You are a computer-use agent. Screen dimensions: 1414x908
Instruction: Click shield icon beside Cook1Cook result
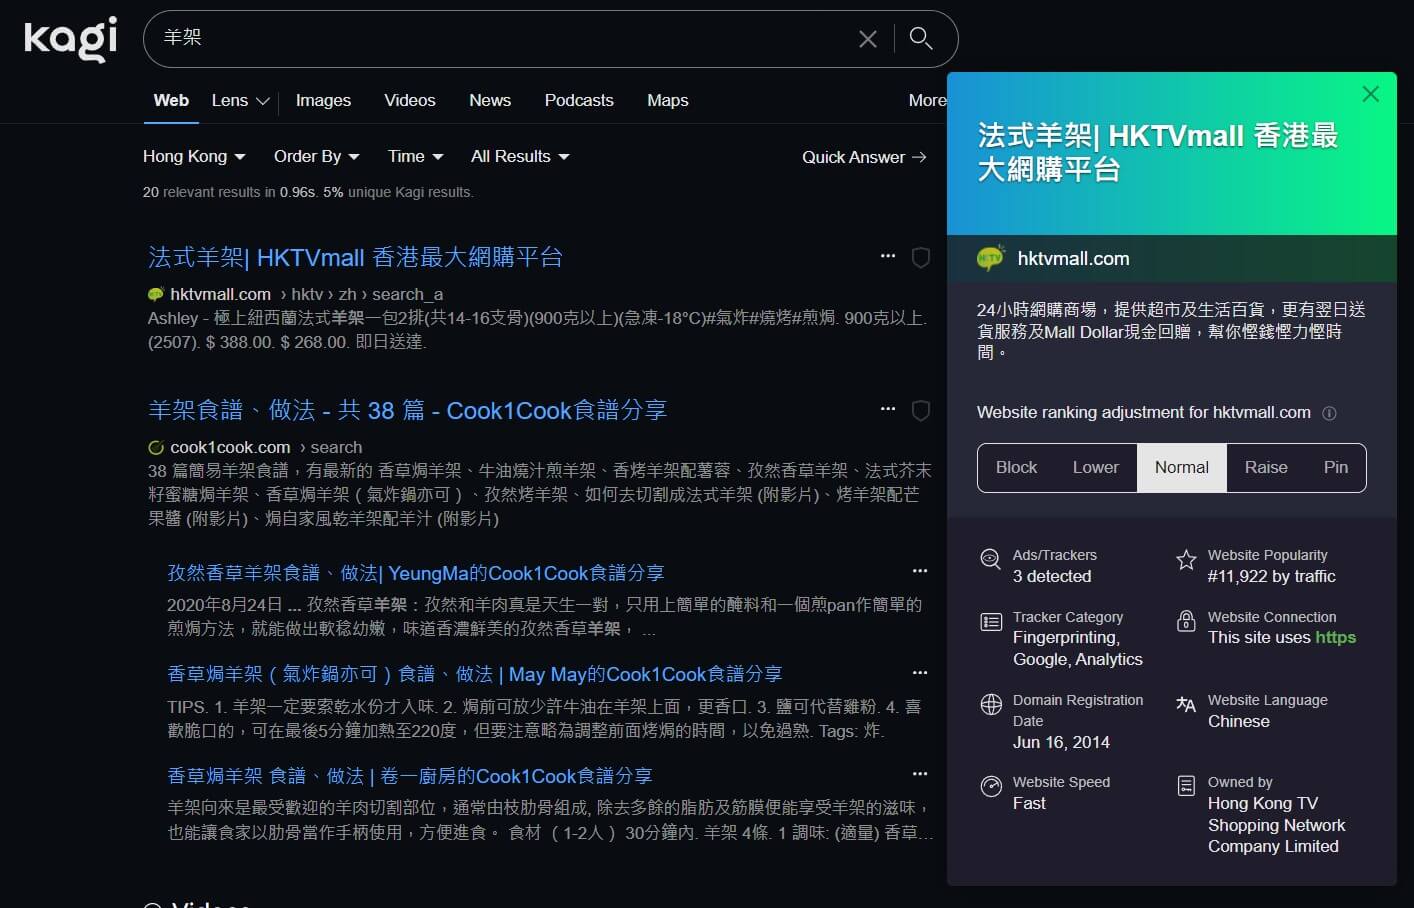tap(921, 411)
